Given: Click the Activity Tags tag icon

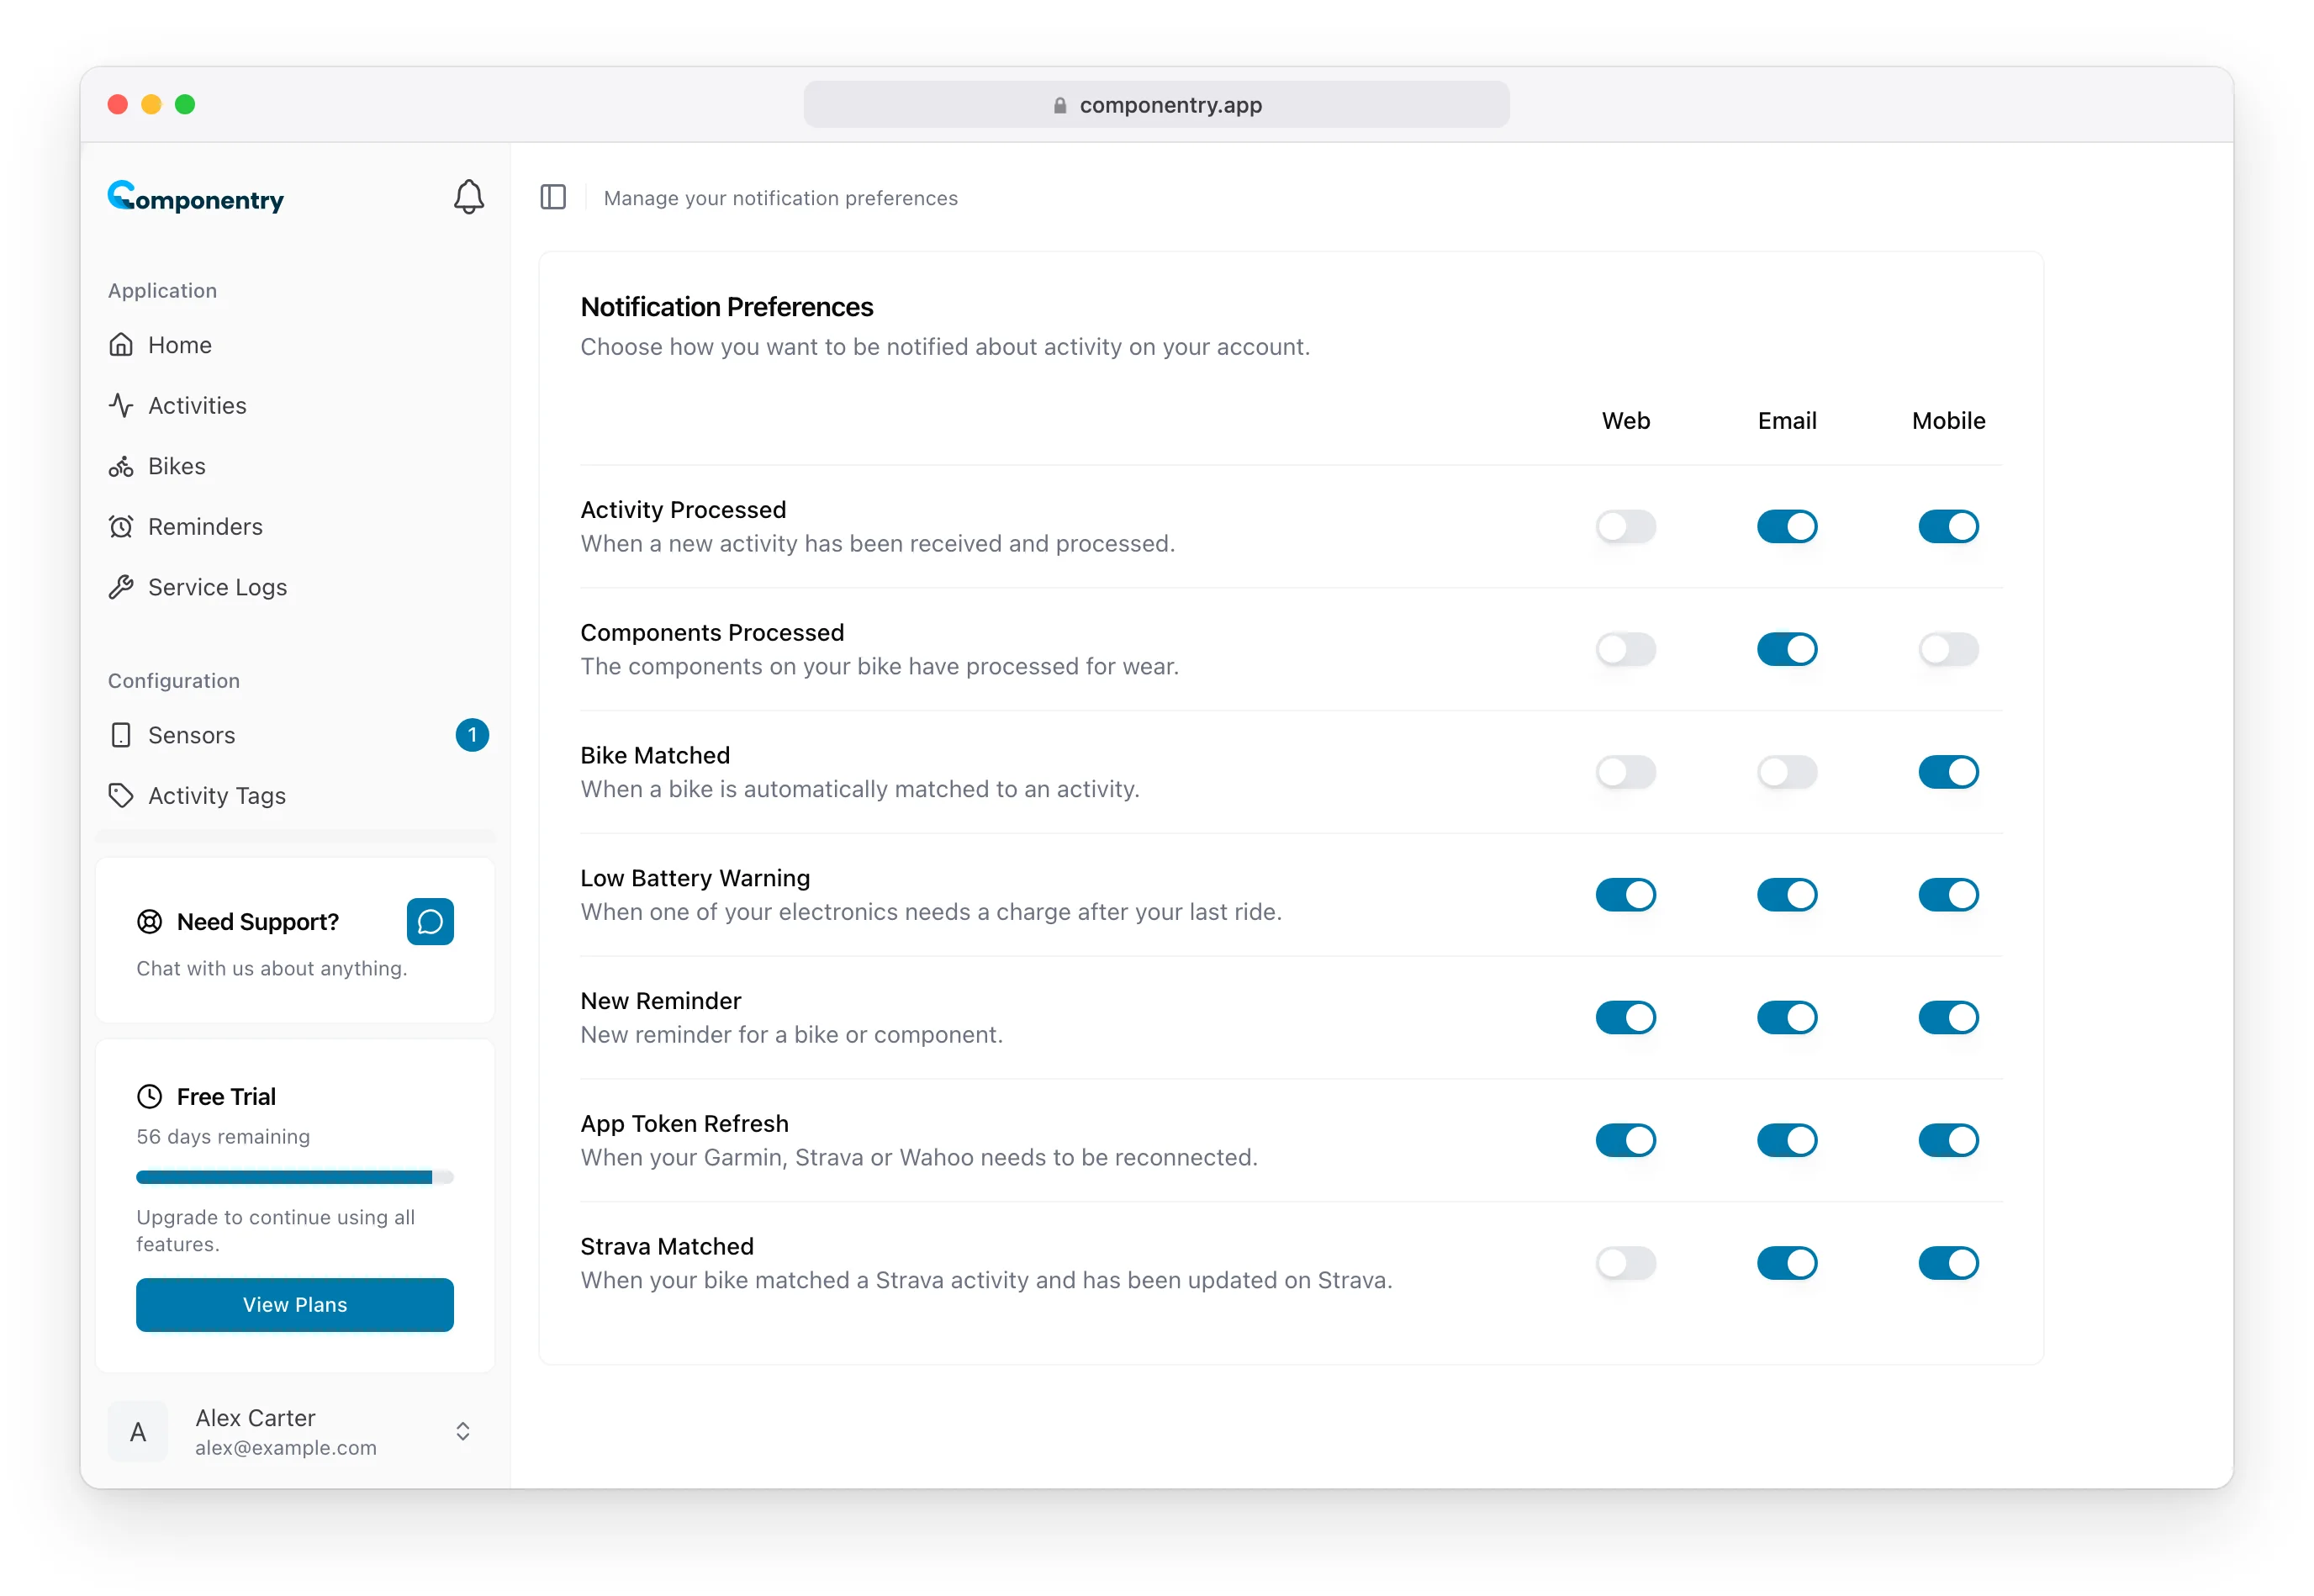Looking at the screenshot, I should coord(121,796).
